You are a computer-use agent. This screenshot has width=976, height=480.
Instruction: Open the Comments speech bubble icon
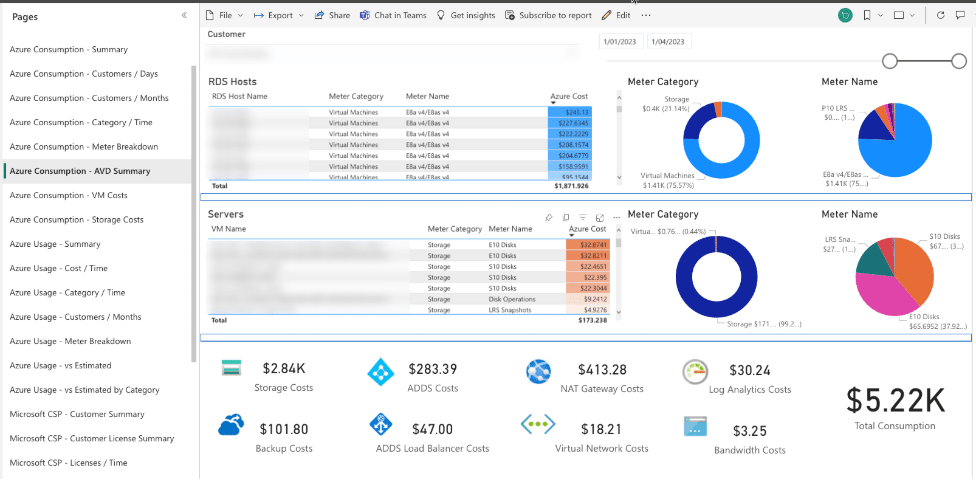pyautogui.click(x=960, y=16)
